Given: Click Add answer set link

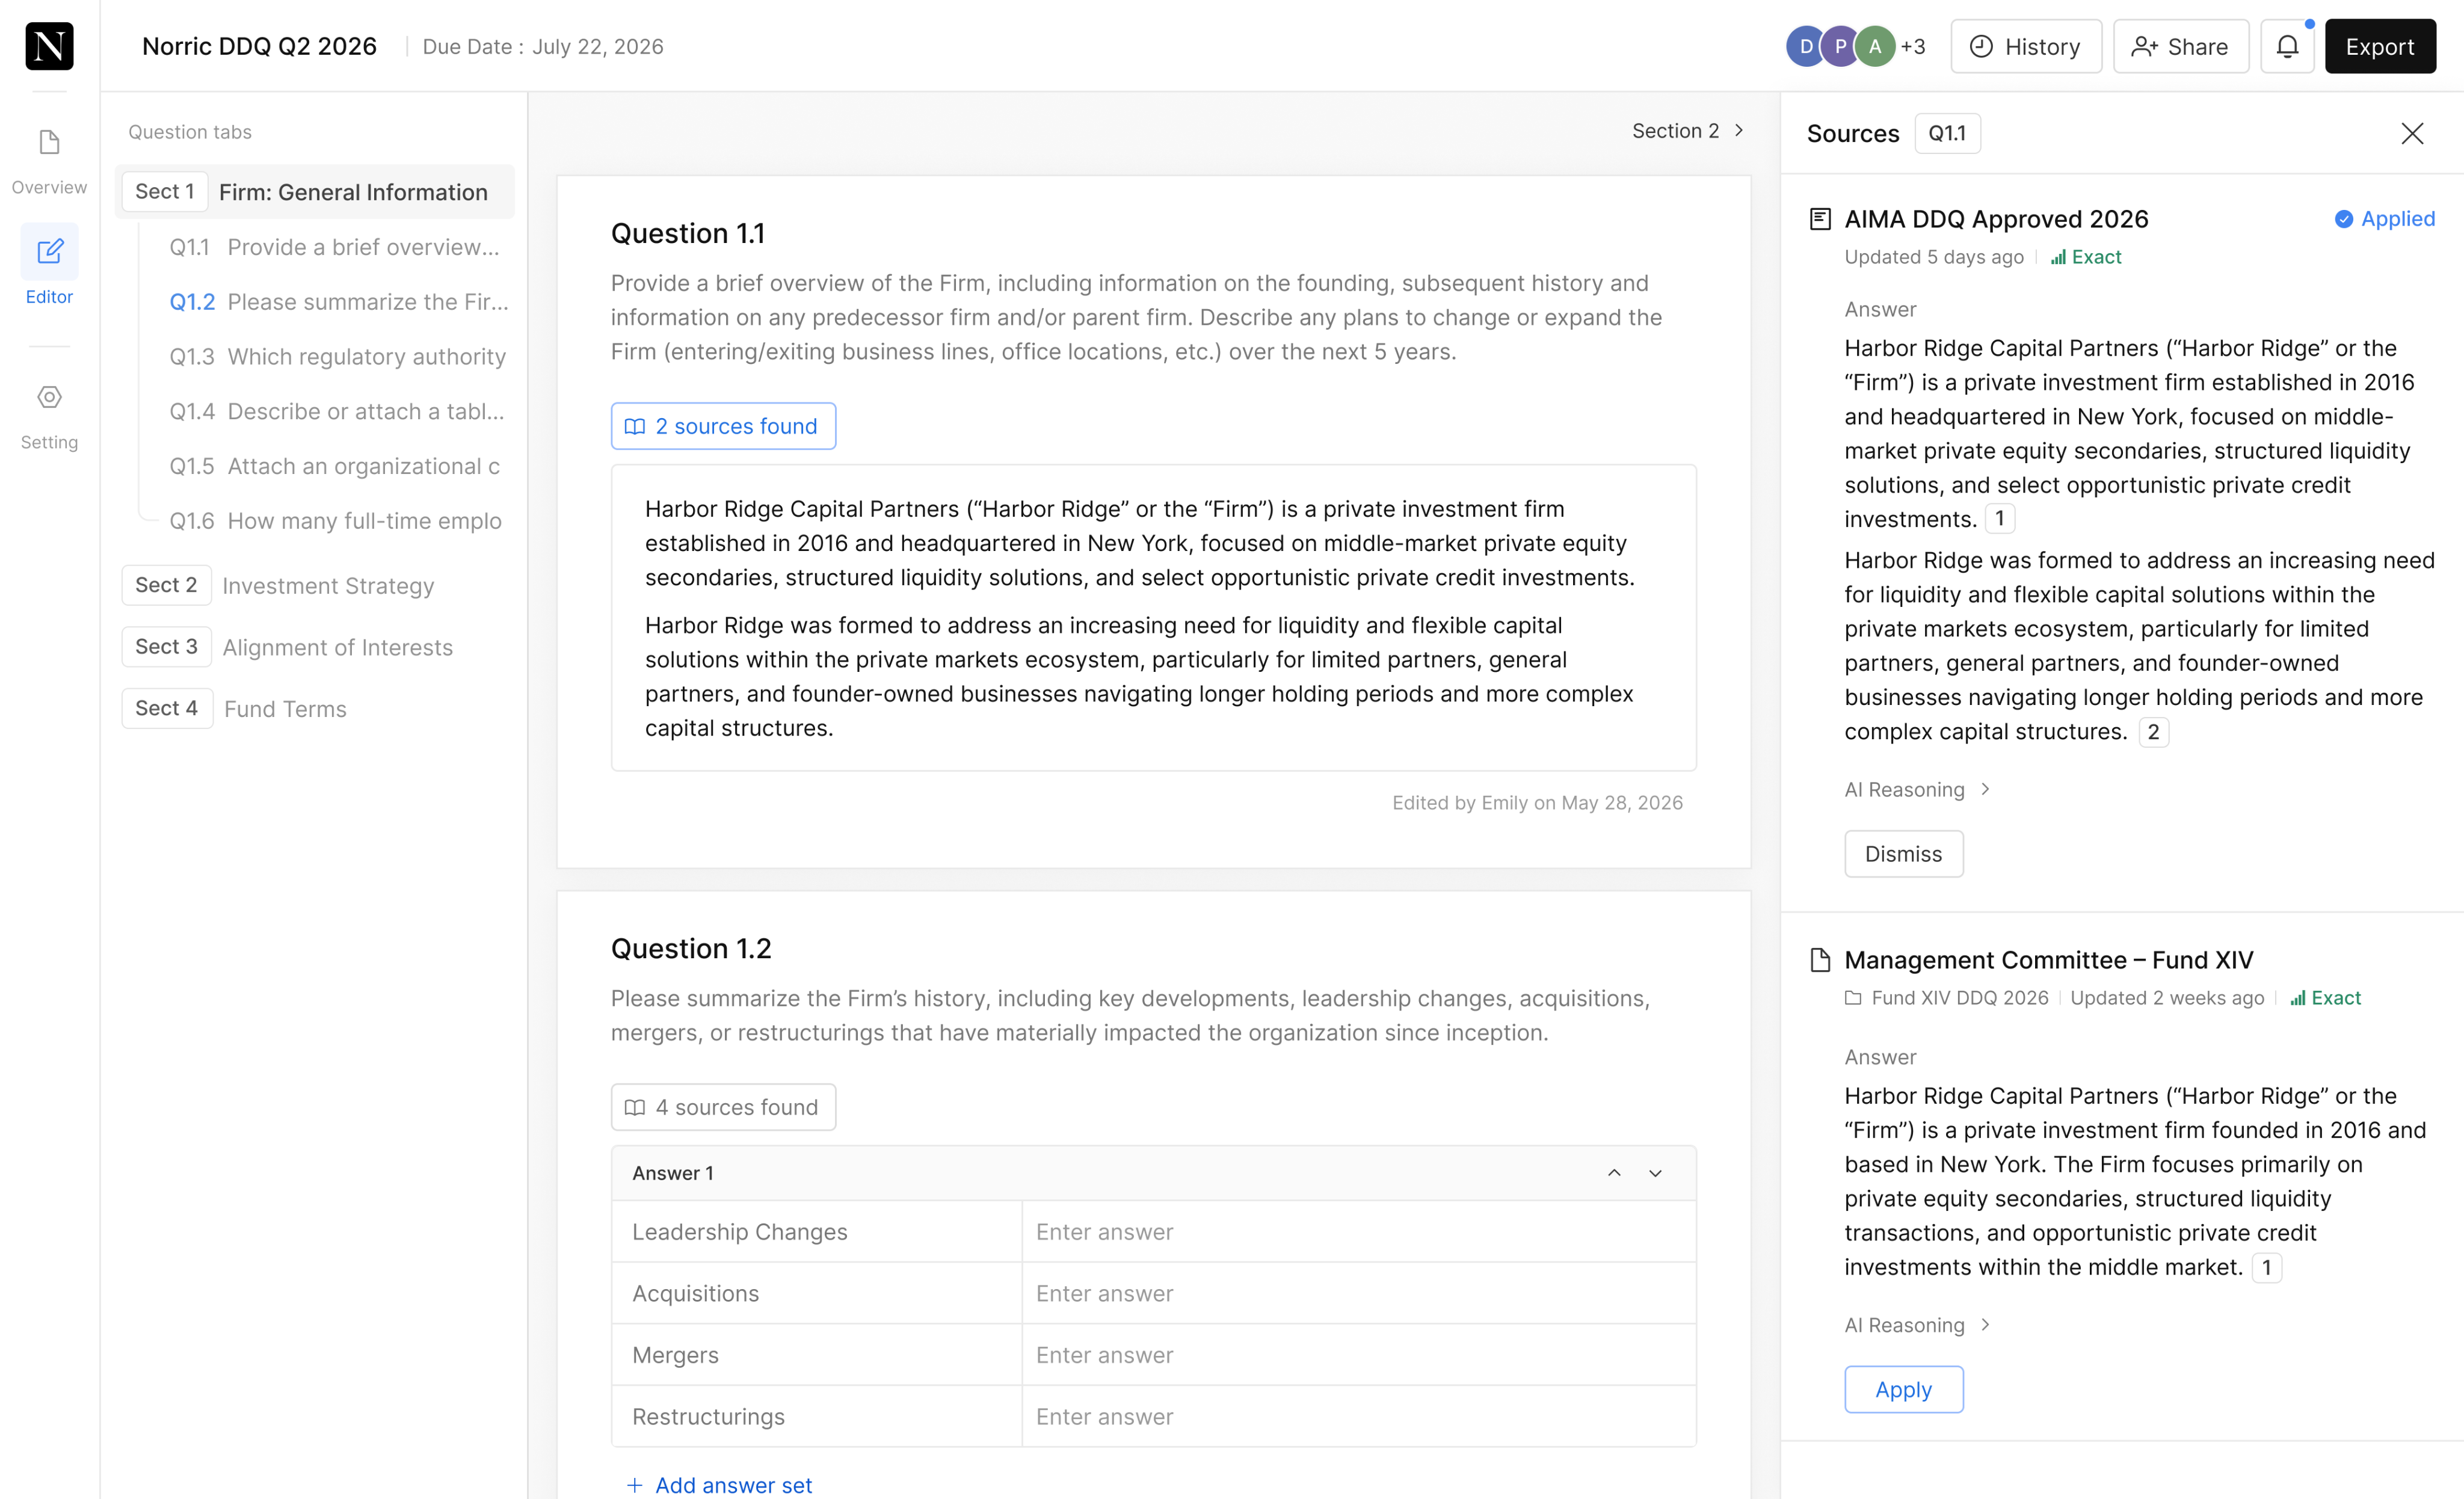Looking at the screenshot, I should 720,1485.
